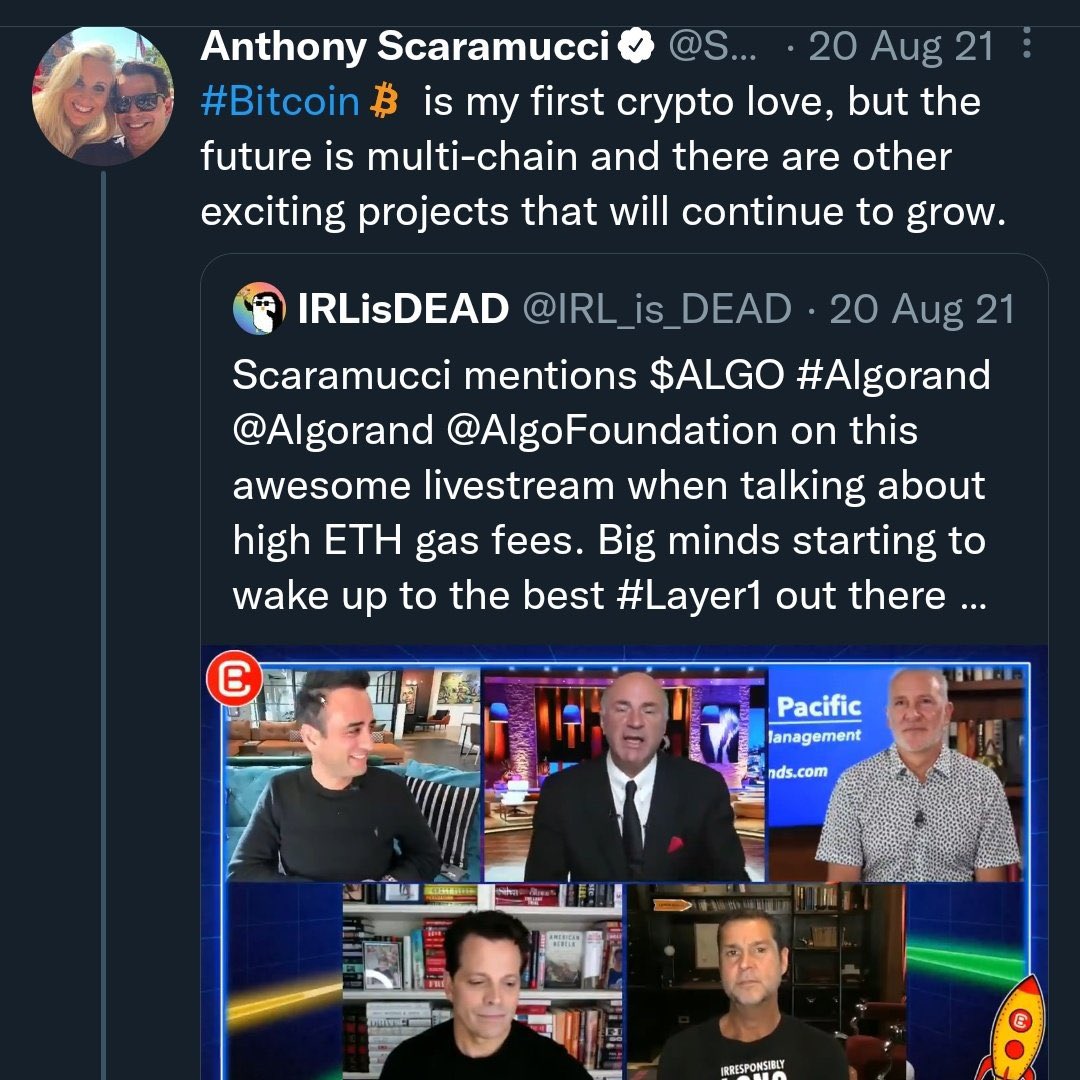The width and height of the screenshot is (1080, 1080).
Task: Open the quoted tweet text about $ALGO
Action: click(x=611, y=485)
